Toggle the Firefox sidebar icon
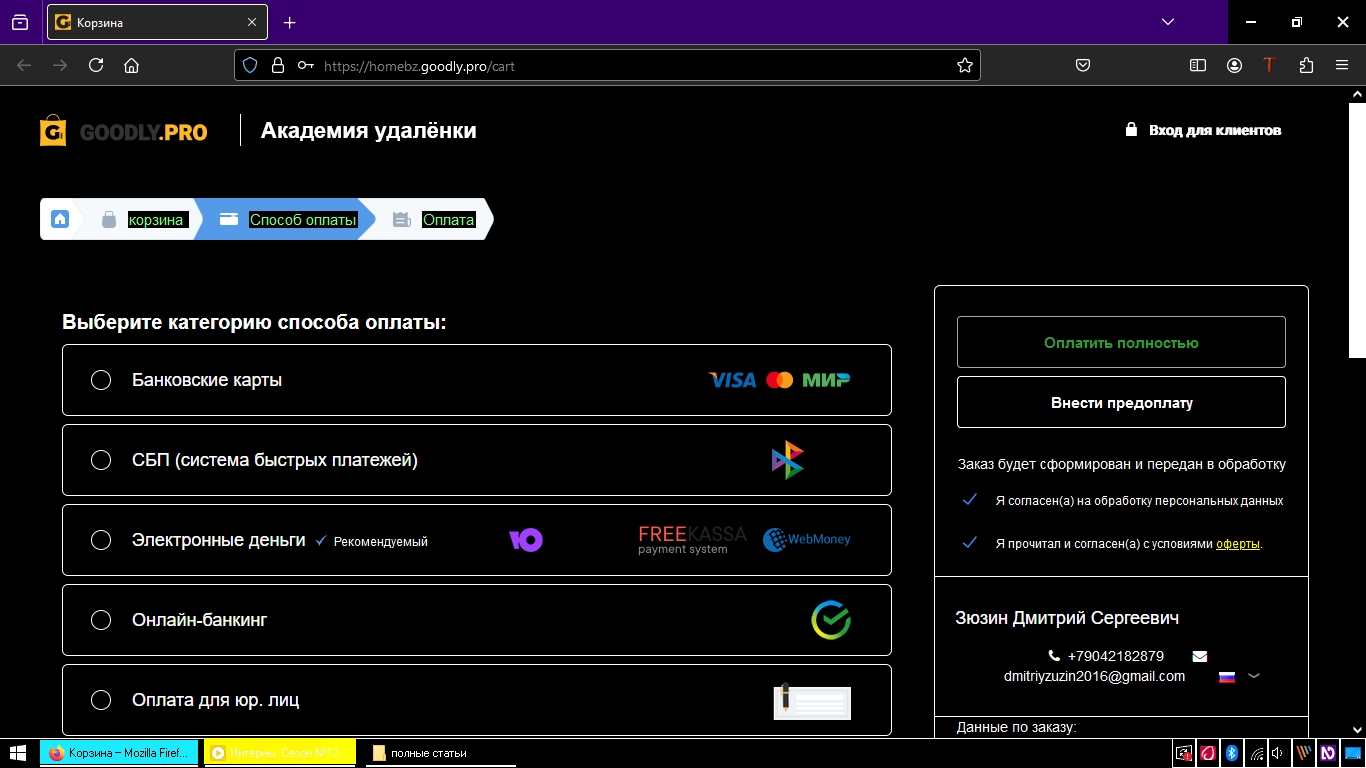Screen dimensions: 1366x768 (x=1198, y=65)
